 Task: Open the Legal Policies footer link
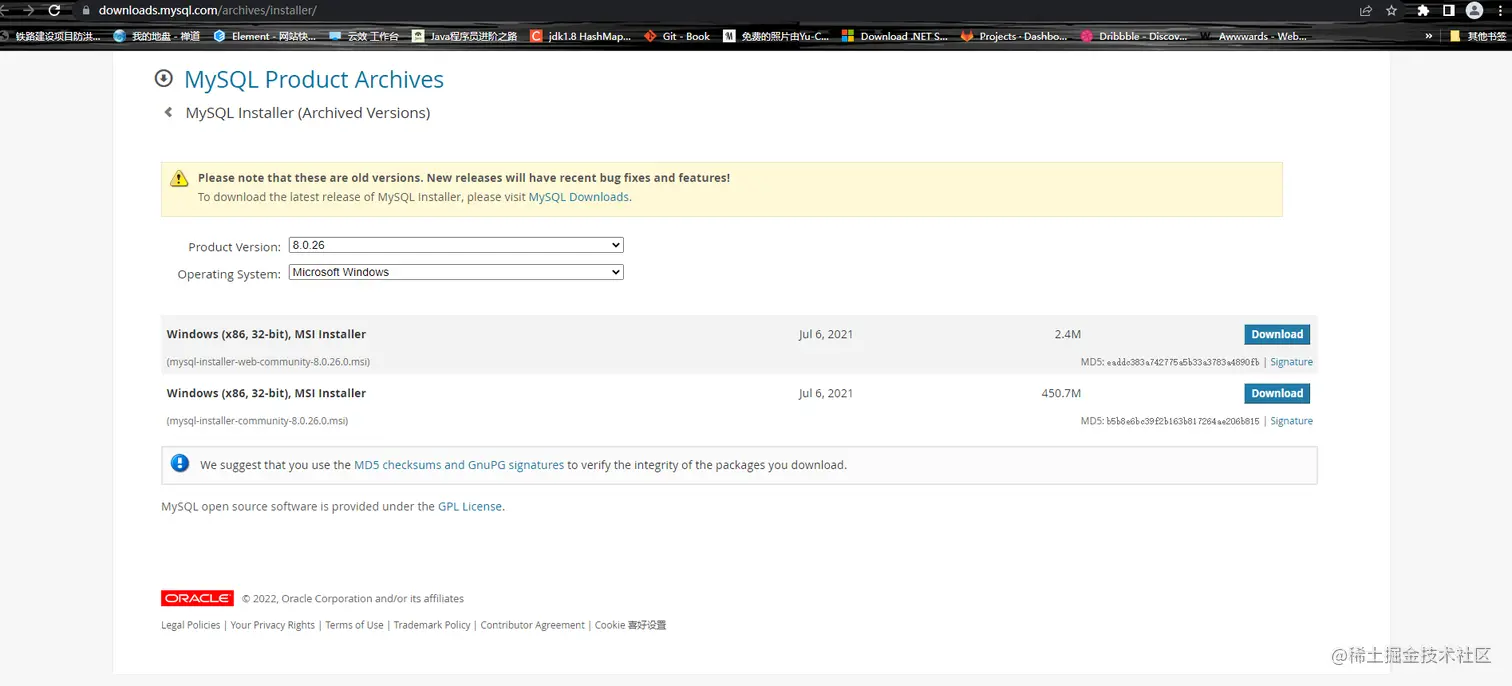[191, 625]
